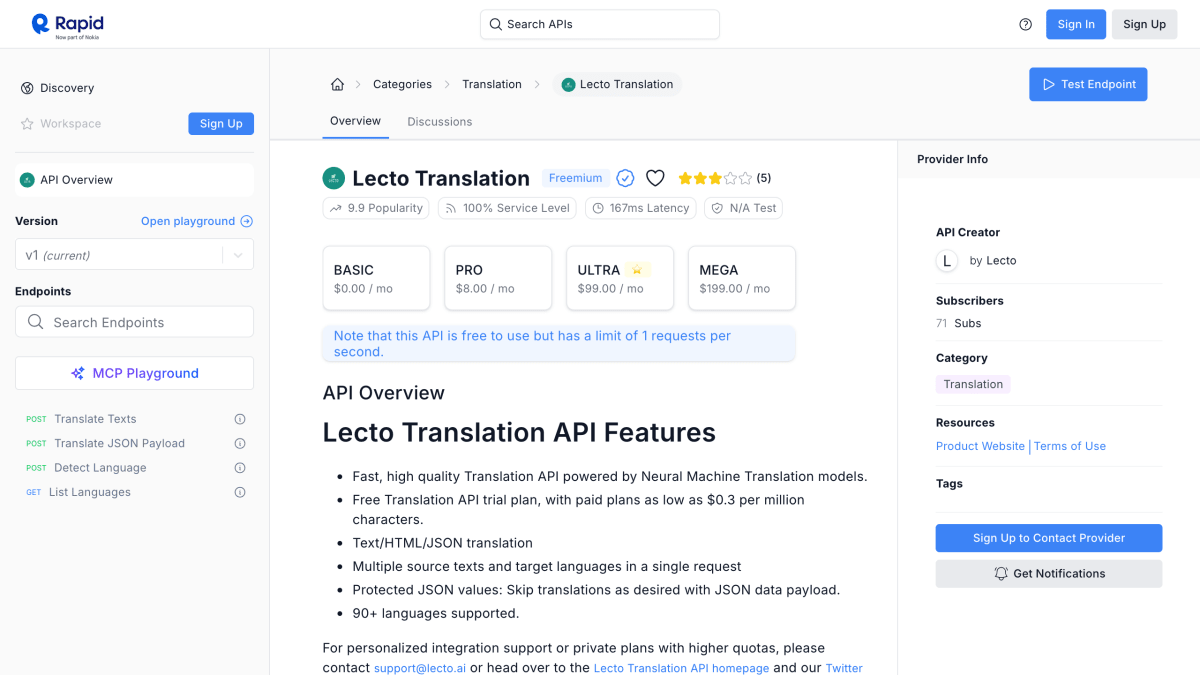
Task: Click the Service Level signal icon
Action: point(451,208)
